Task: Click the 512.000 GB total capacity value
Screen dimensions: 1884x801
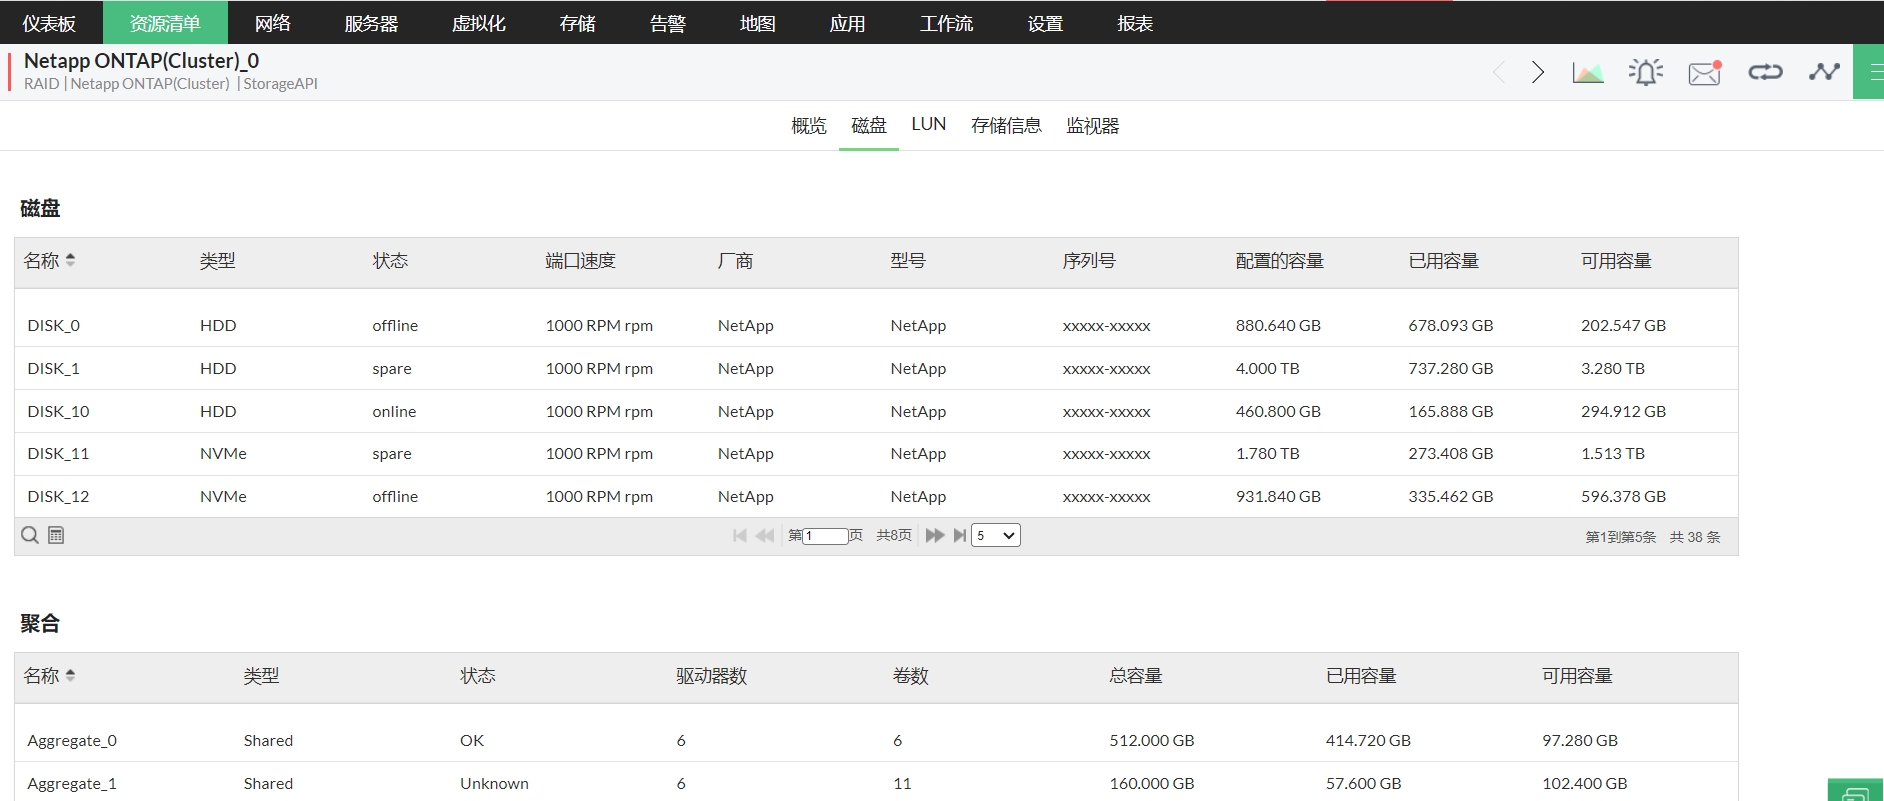Action: pos(1152,741)
